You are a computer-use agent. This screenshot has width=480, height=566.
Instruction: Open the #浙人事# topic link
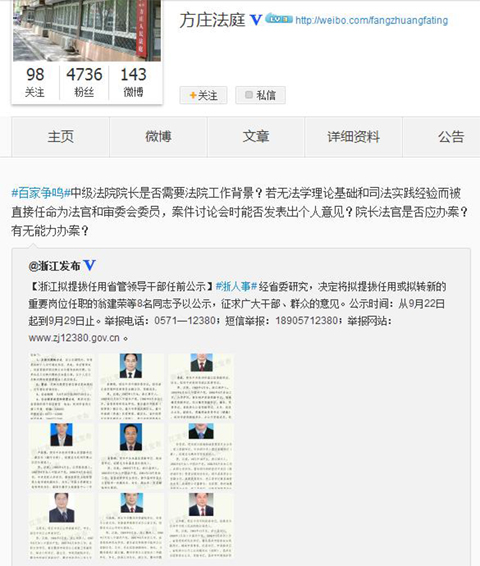click(x=236, y=287)
